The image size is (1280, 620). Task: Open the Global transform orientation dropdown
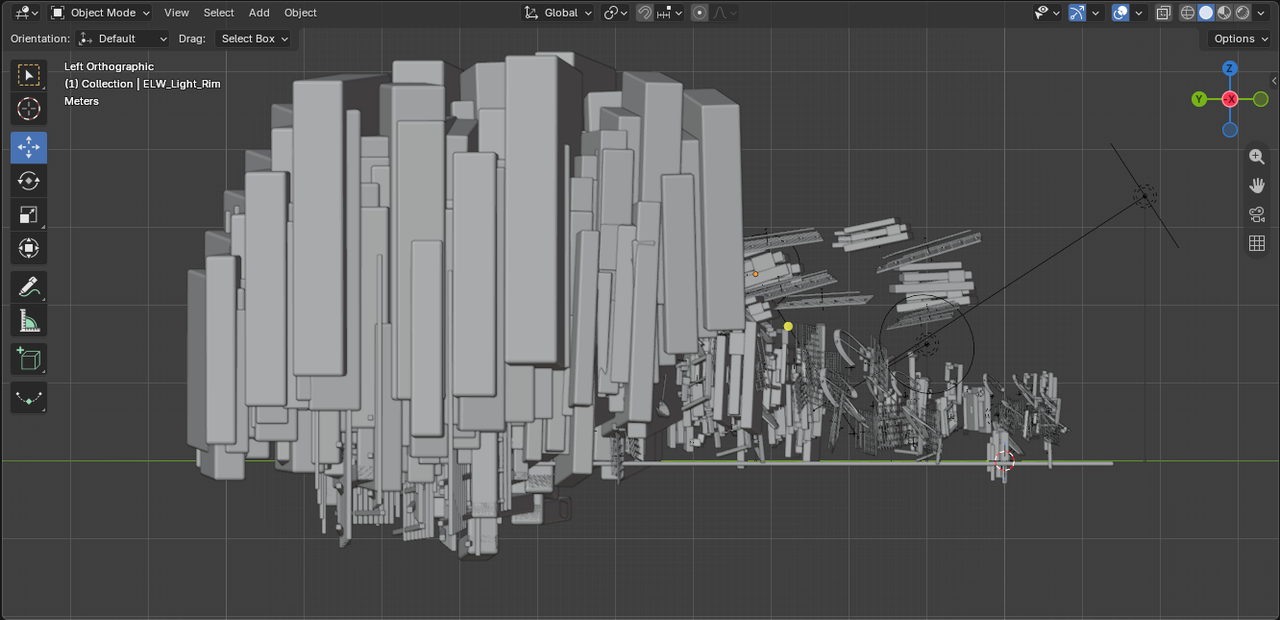(558, 13)
